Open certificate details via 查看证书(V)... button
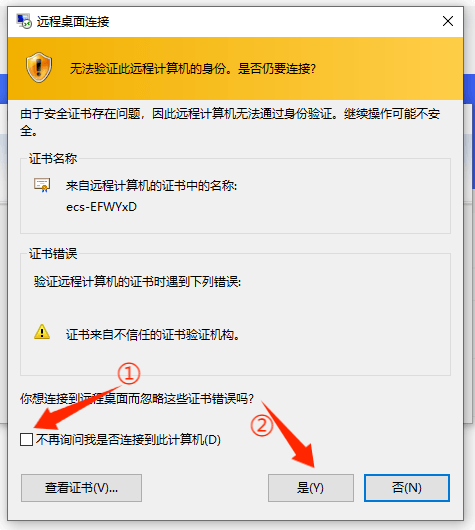This screenshot has width=475, height=530. 81,488
